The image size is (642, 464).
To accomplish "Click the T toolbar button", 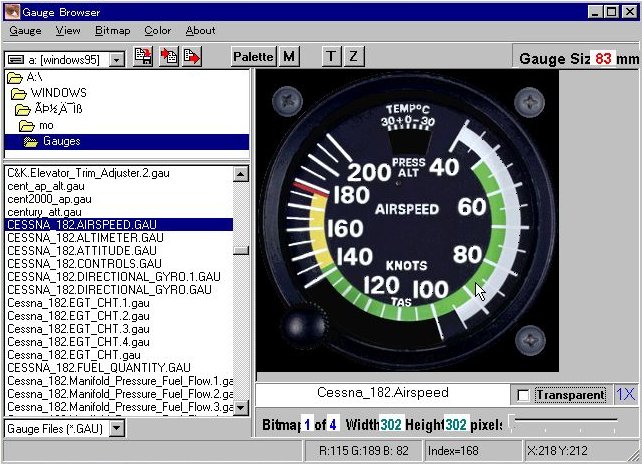I will click(x=331, y=56).
